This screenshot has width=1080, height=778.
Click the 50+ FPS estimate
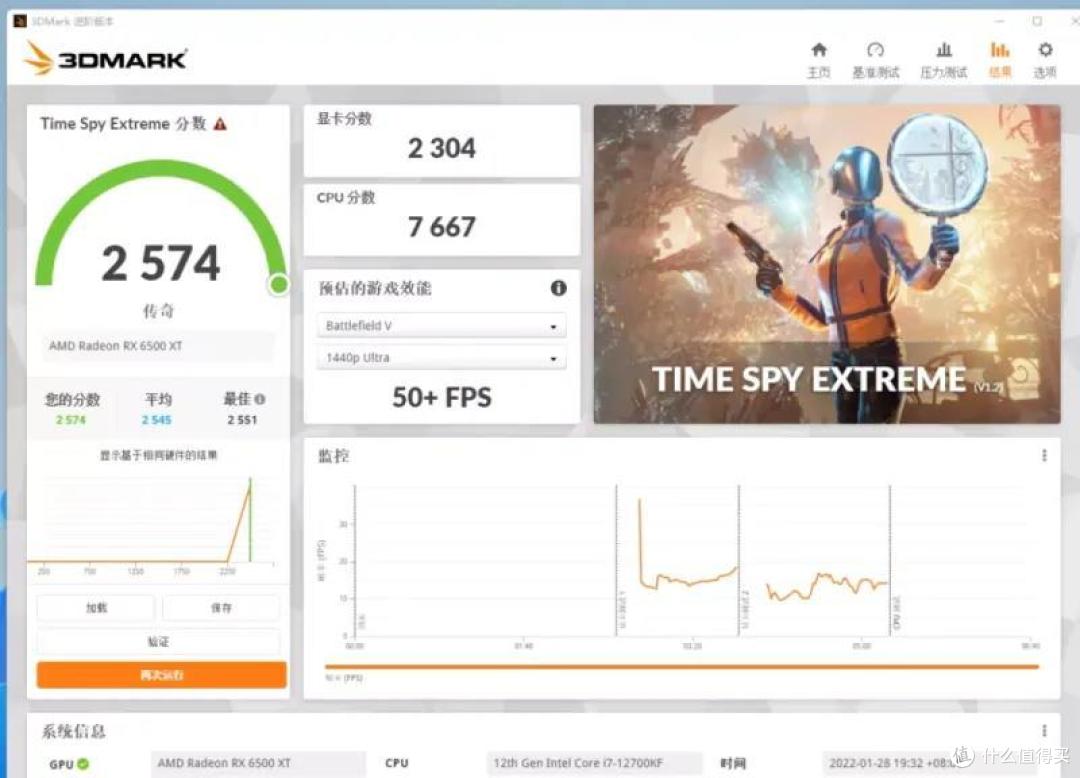[442, 397]
